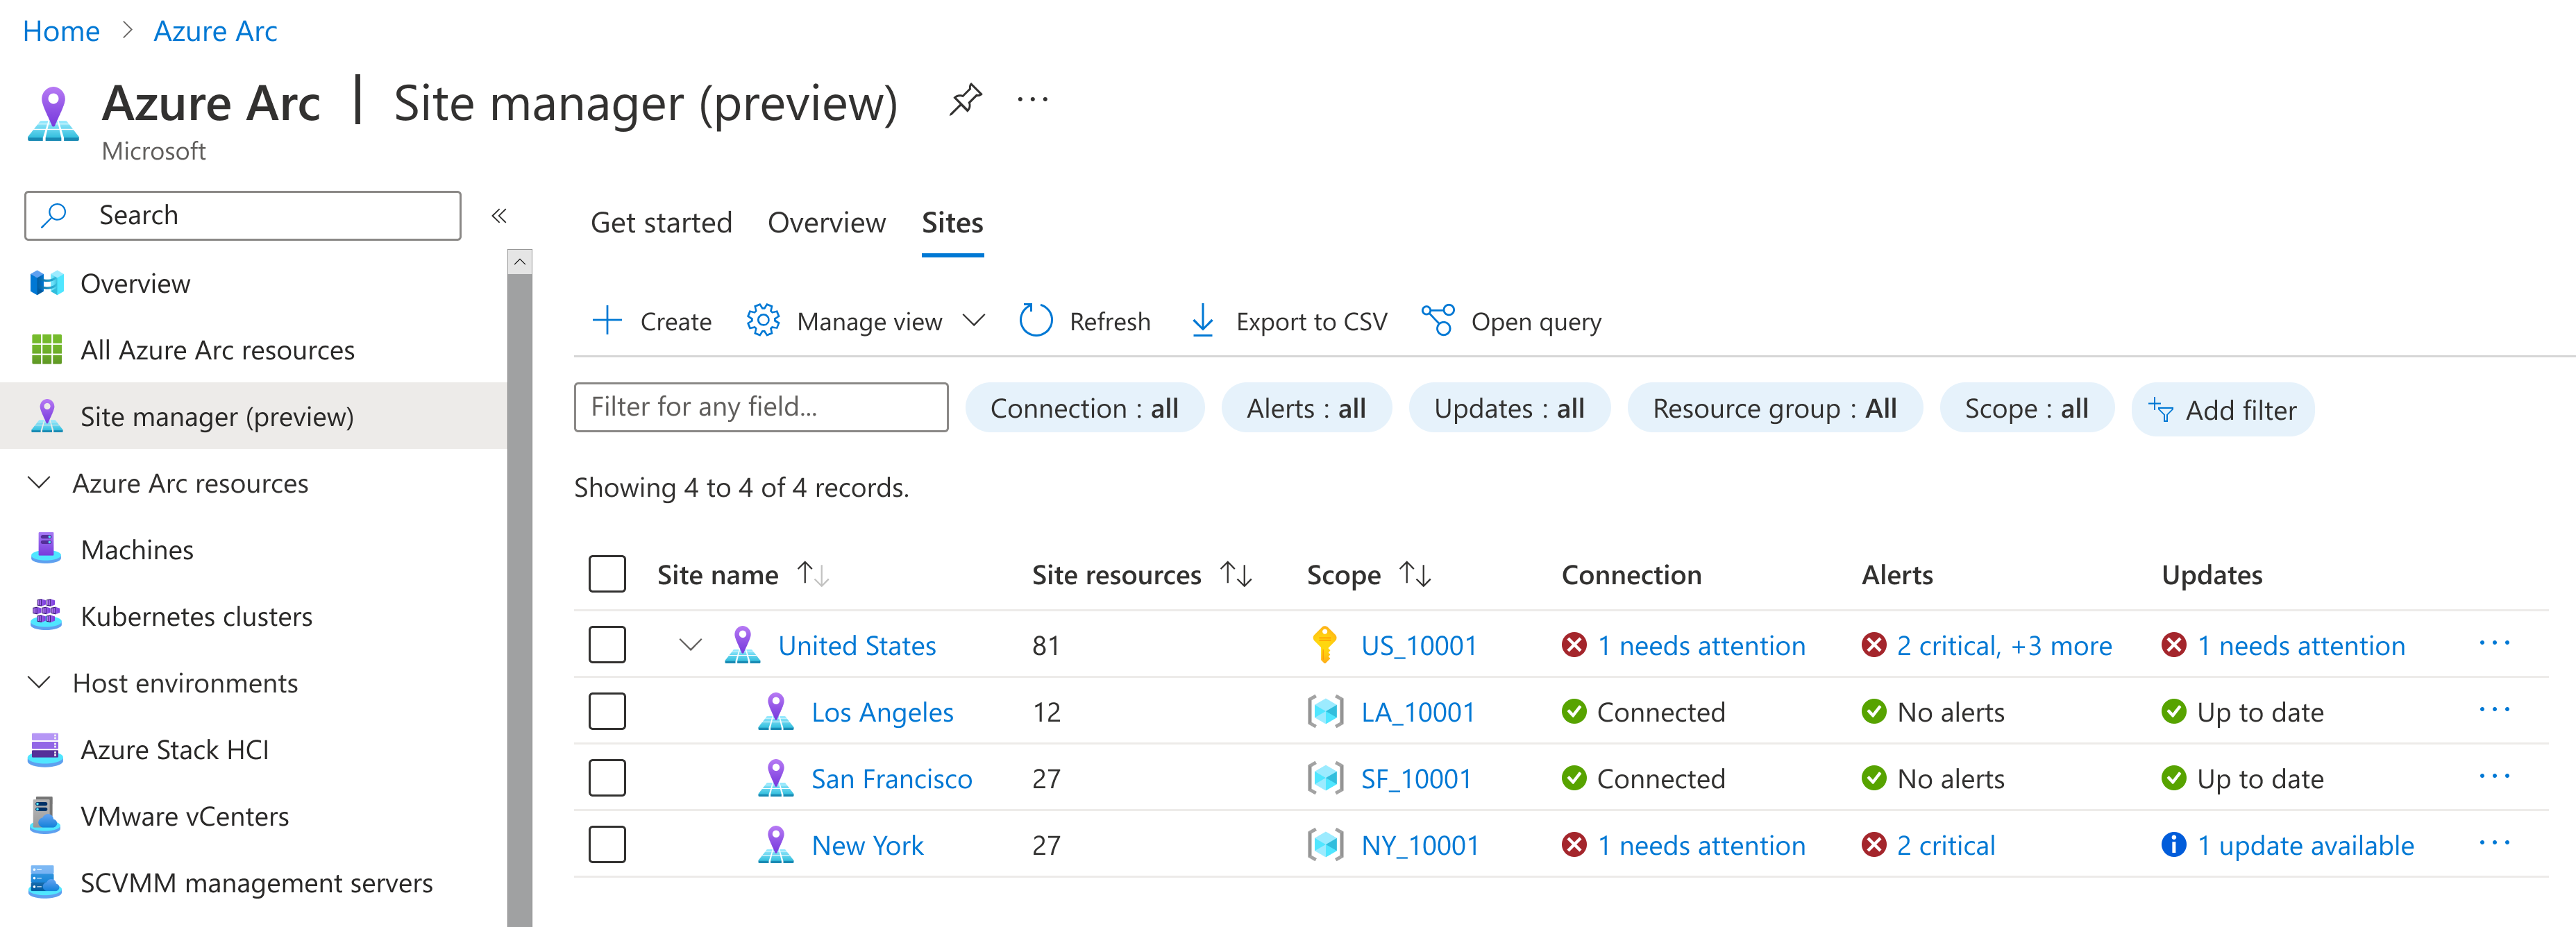2576x927 pixels.
Task: Pin the Site manager page
Action: 965,100
